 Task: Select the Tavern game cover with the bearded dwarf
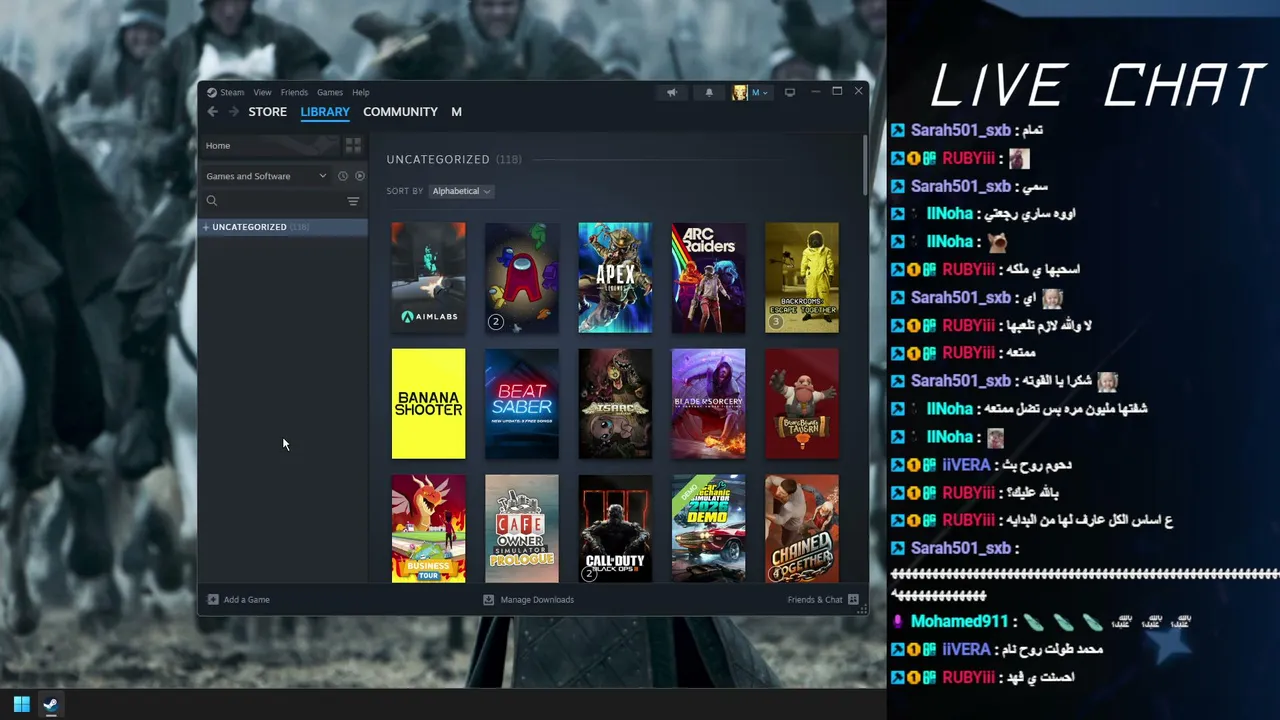click(802, 404)
